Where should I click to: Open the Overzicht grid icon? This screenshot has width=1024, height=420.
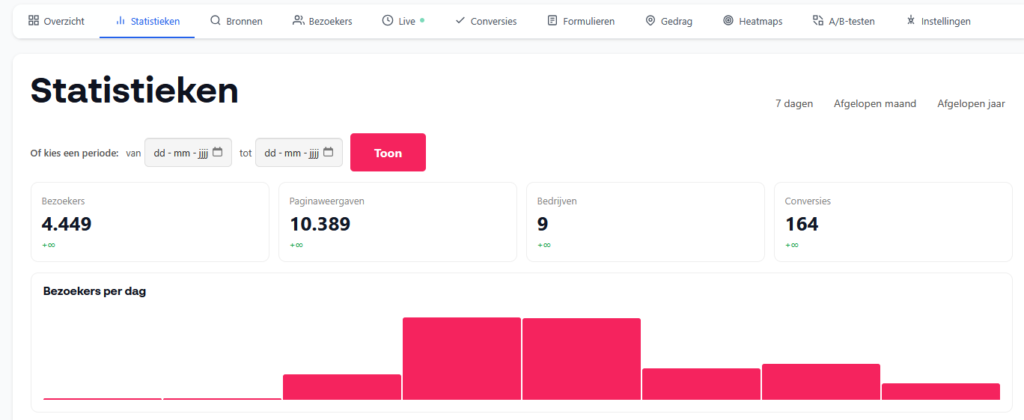coord(33,21)
